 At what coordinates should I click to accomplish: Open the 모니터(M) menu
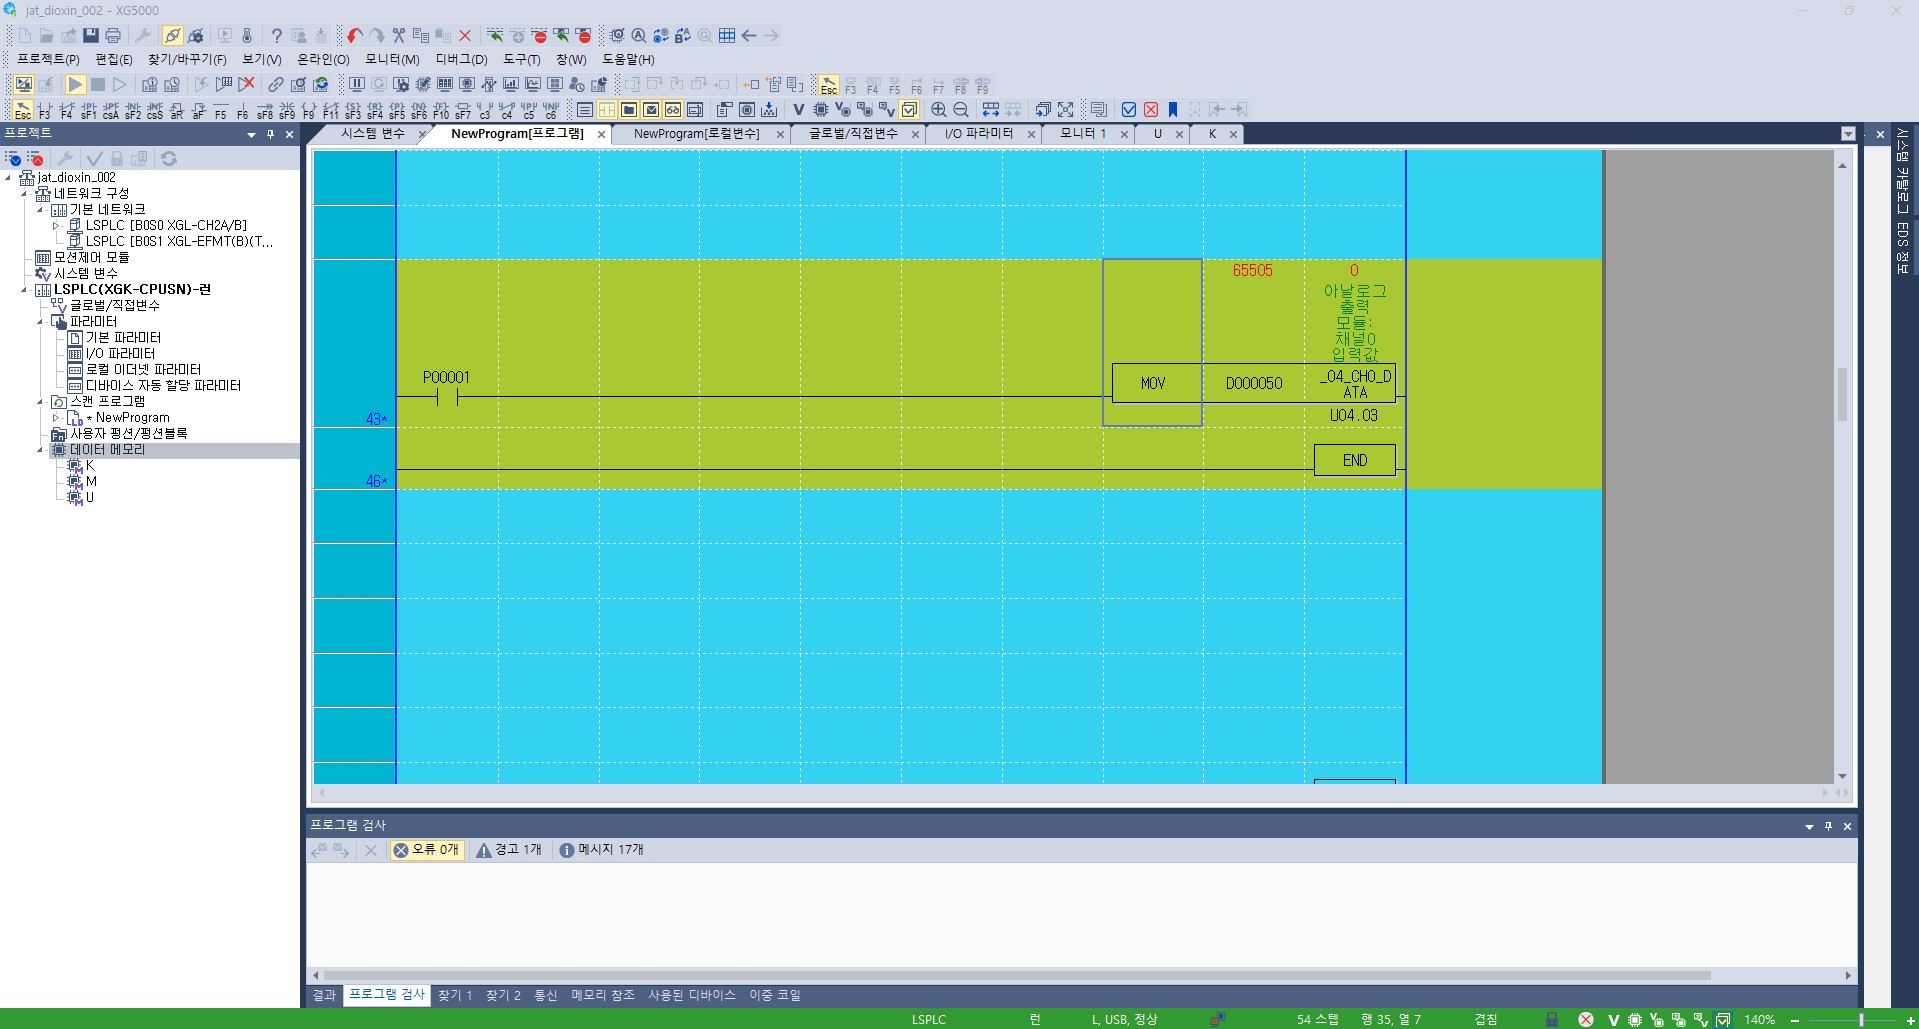click(392, 60)
